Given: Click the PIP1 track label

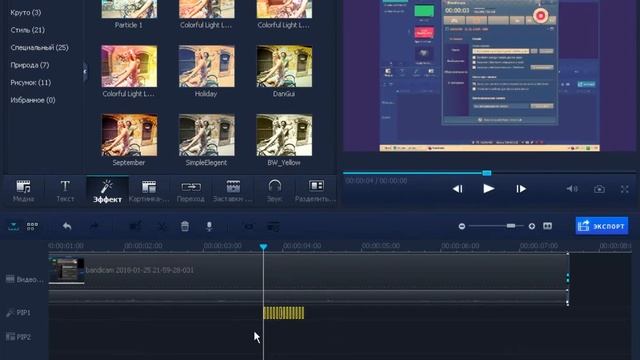Looking at the screenshot, I should [x=23, y=313].
